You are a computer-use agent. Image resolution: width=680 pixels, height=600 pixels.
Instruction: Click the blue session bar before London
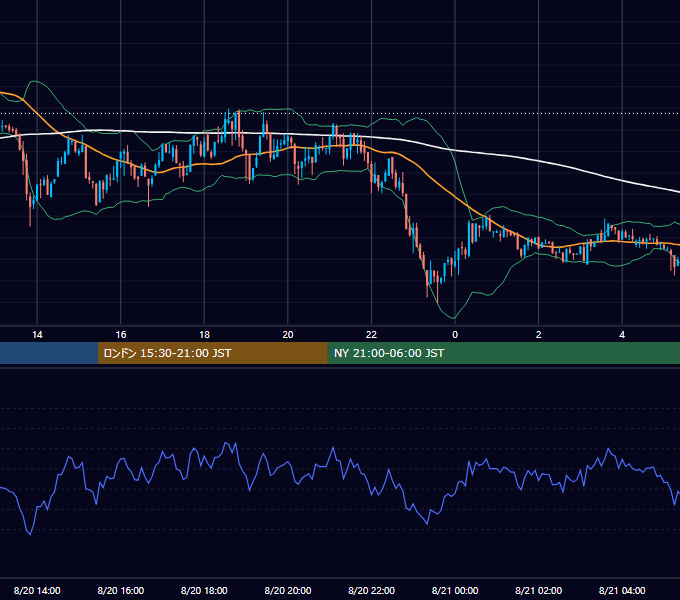(49, 353)
